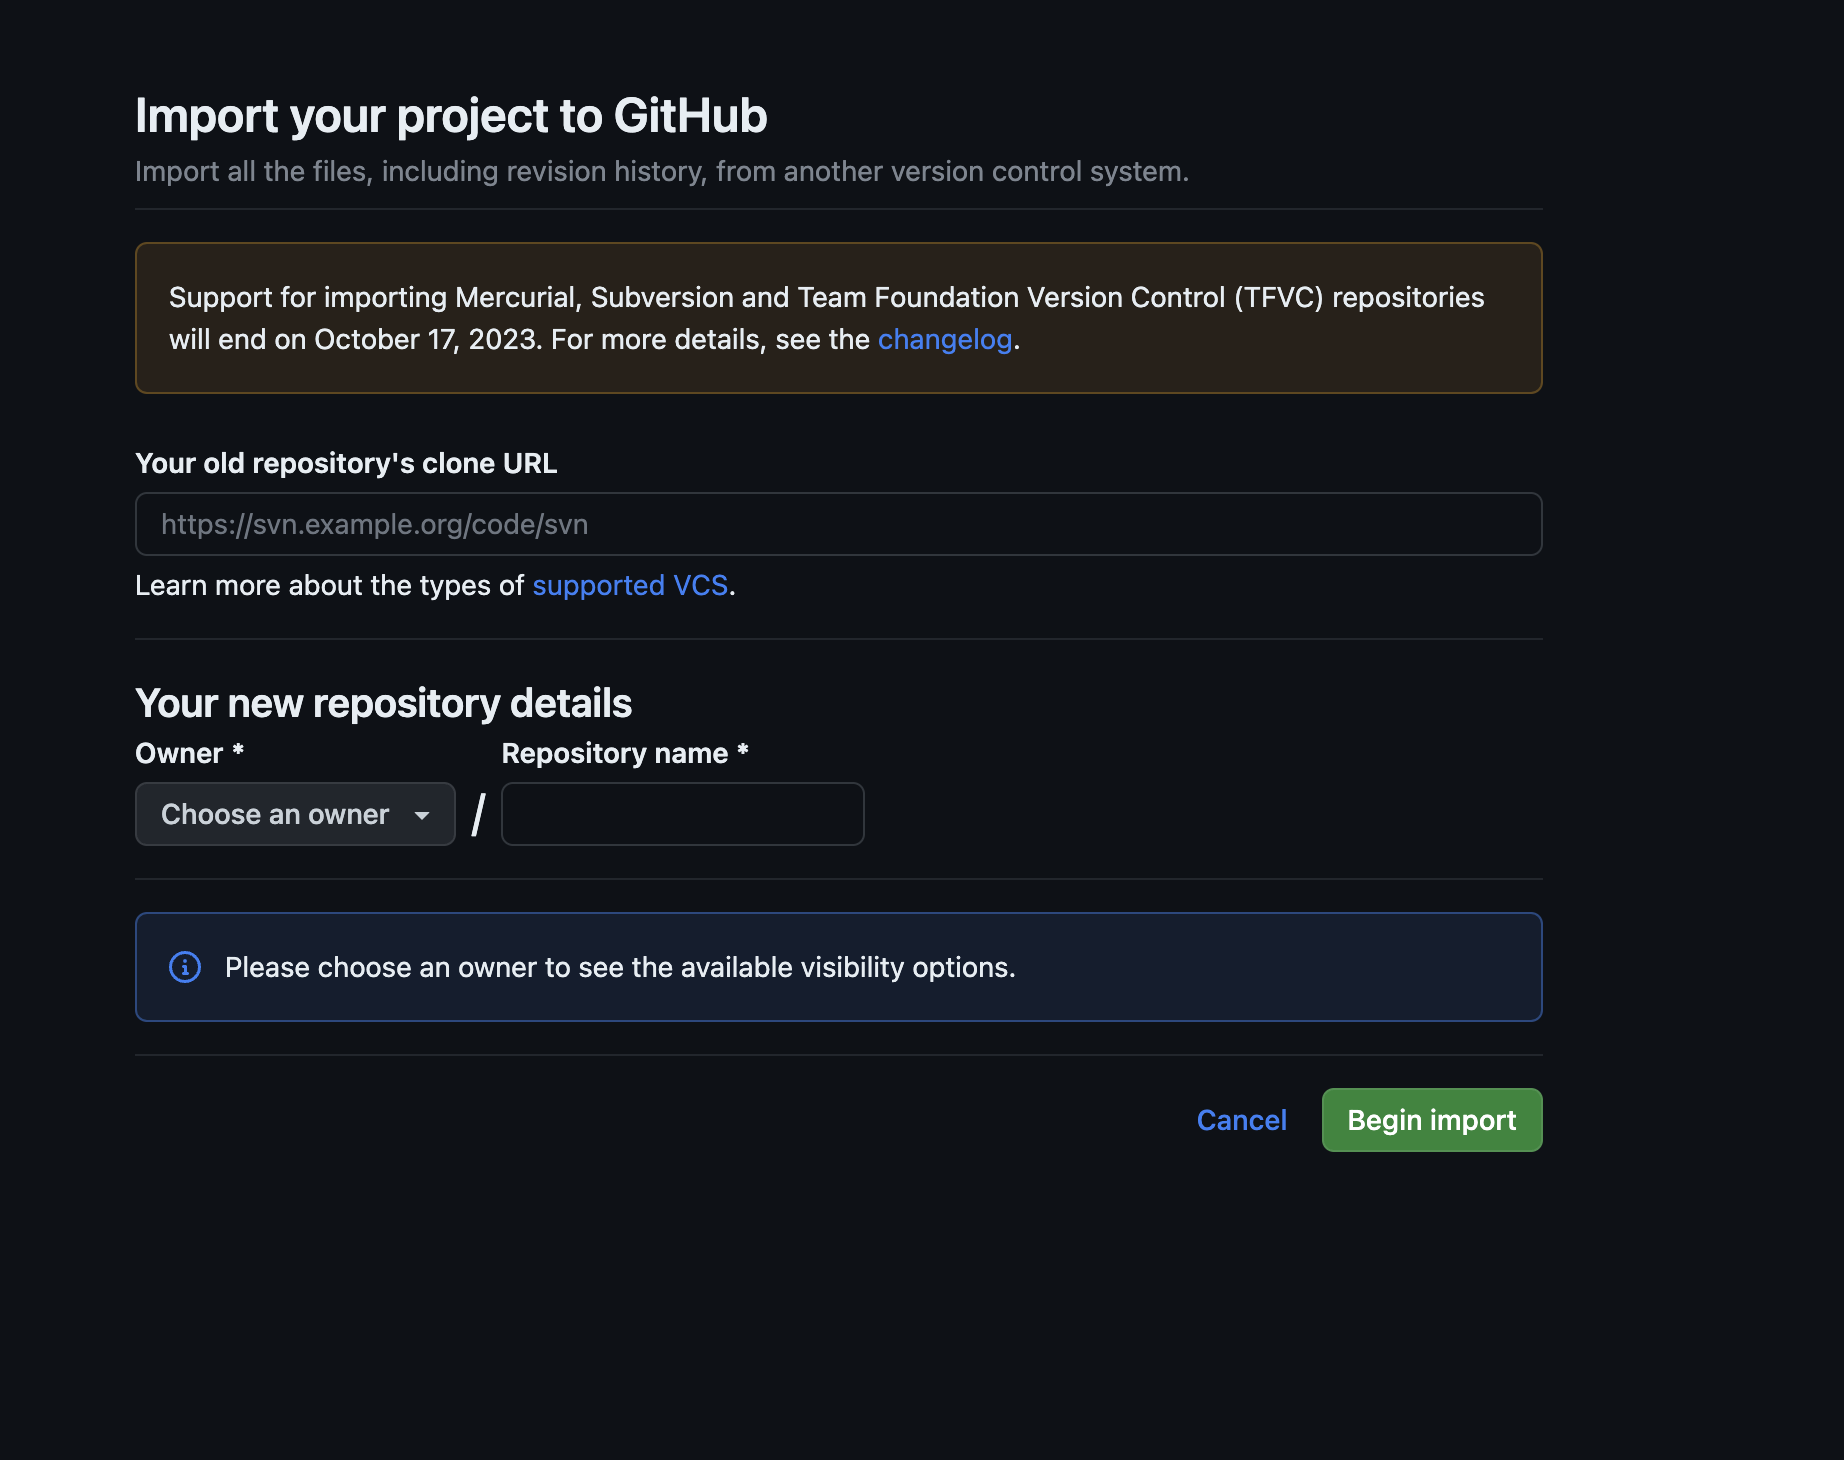This screenshot has height=1460, width=1844.
Task: Cancel the import
Action: click(1241, 1120)
